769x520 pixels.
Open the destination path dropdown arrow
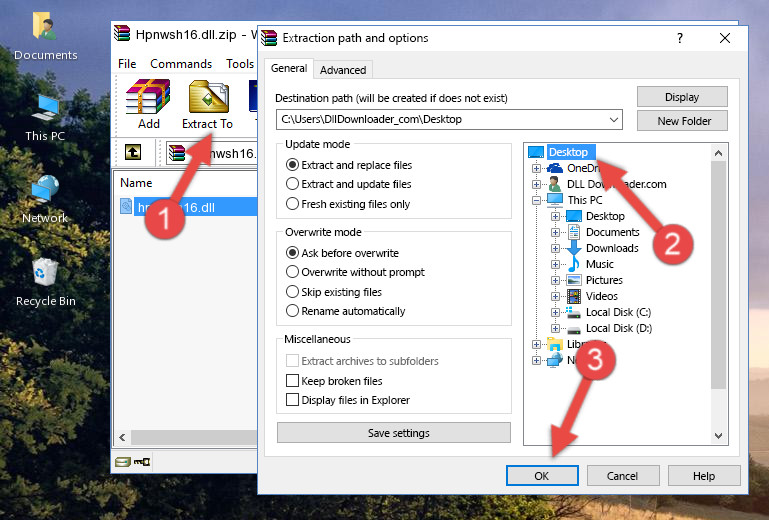[x=614, y=120]
